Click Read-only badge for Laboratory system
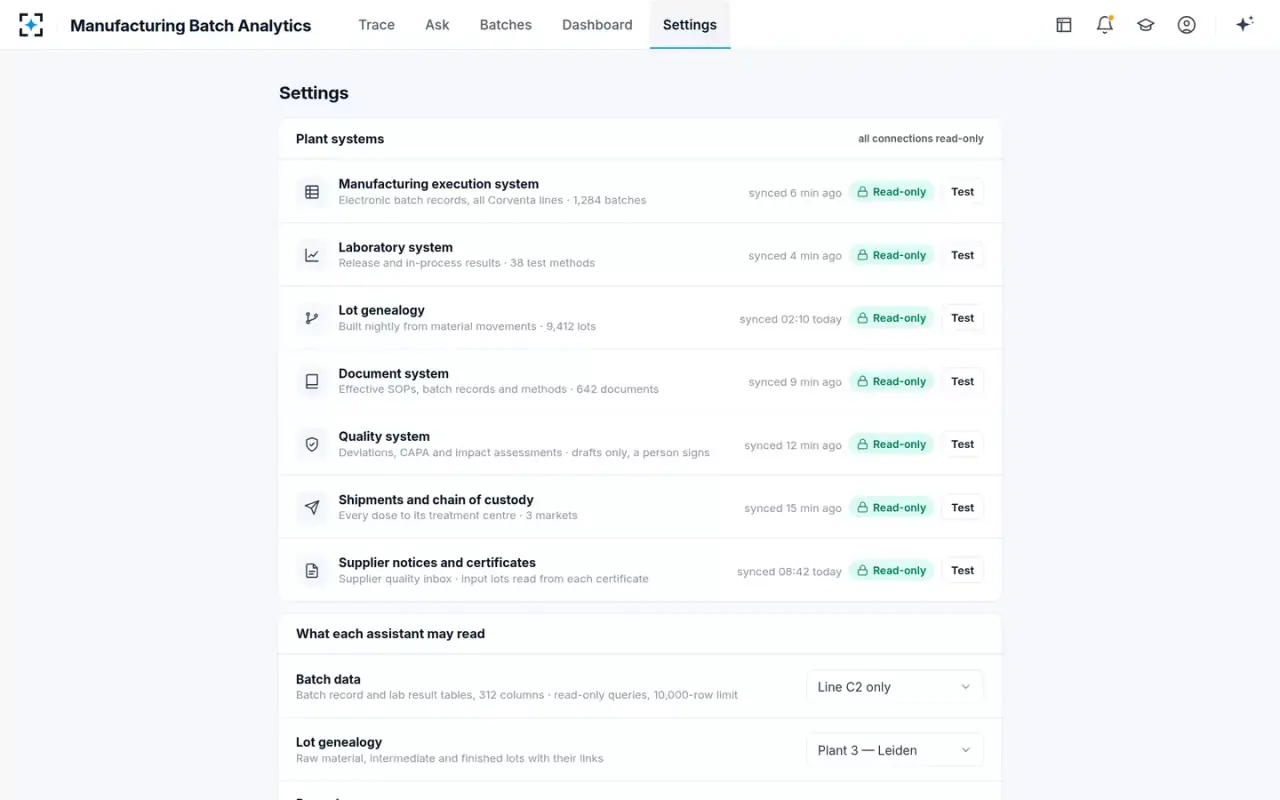 click(x=892, y=255)
